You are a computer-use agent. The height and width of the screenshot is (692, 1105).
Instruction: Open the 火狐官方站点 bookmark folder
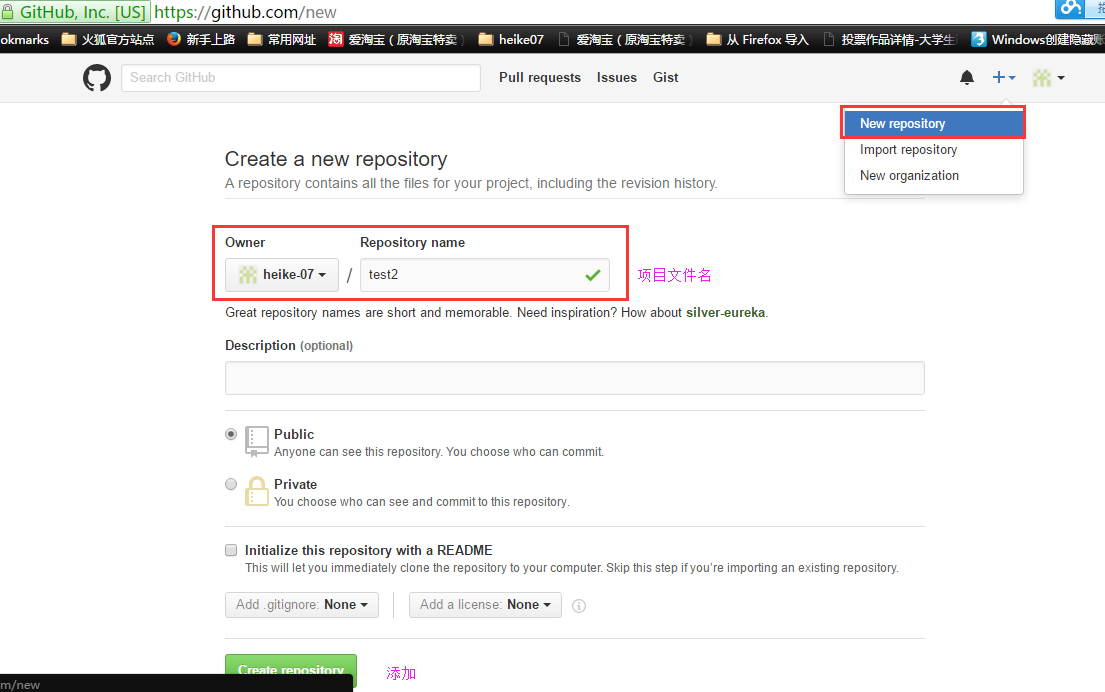point(108,39)
